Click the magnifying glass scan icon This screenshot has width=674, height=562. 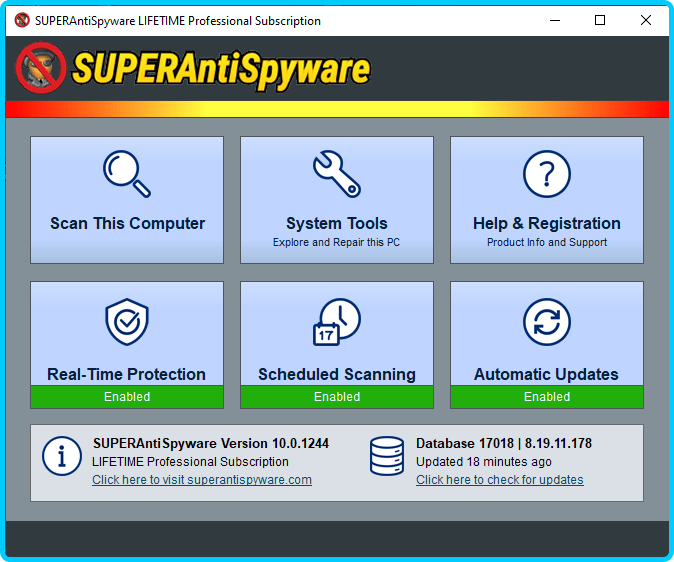[x=127, y=174]
